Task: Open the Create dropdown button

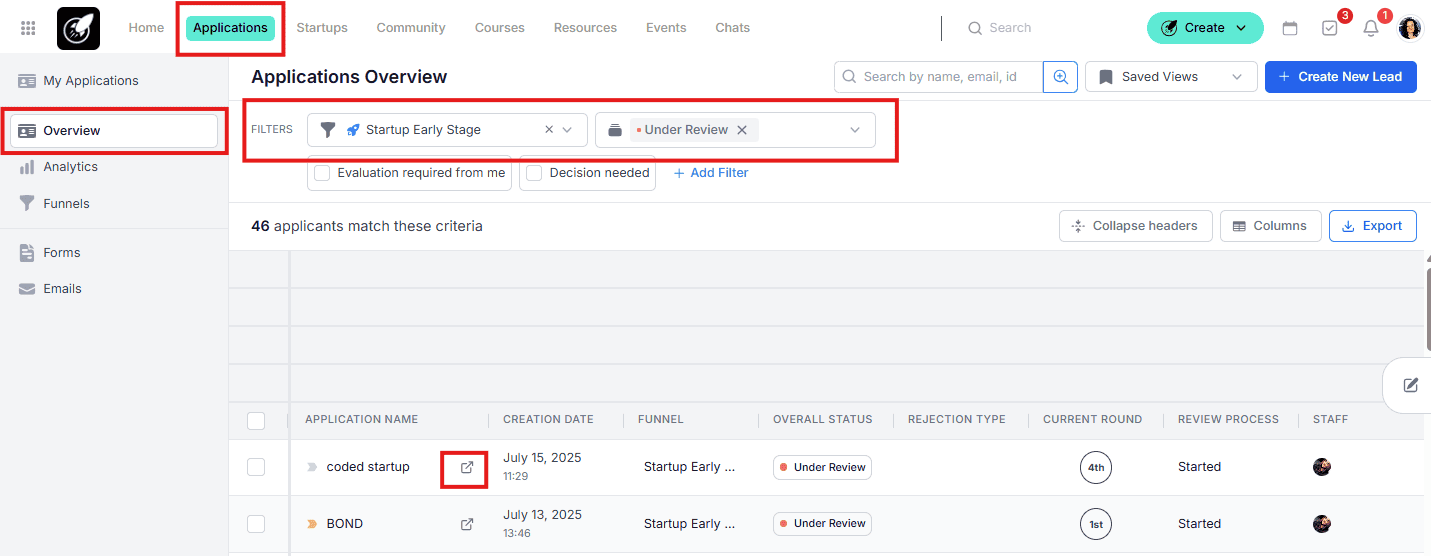Action: pyautogui.click(x=1204, y=28)
